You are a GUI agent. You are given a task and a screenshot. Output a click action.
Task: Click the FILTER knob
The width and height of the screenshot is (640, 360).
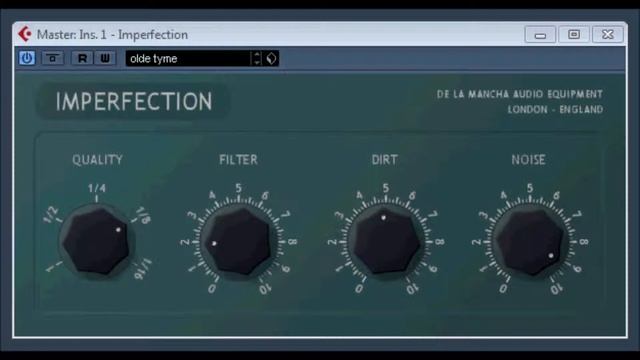[238, 241]
